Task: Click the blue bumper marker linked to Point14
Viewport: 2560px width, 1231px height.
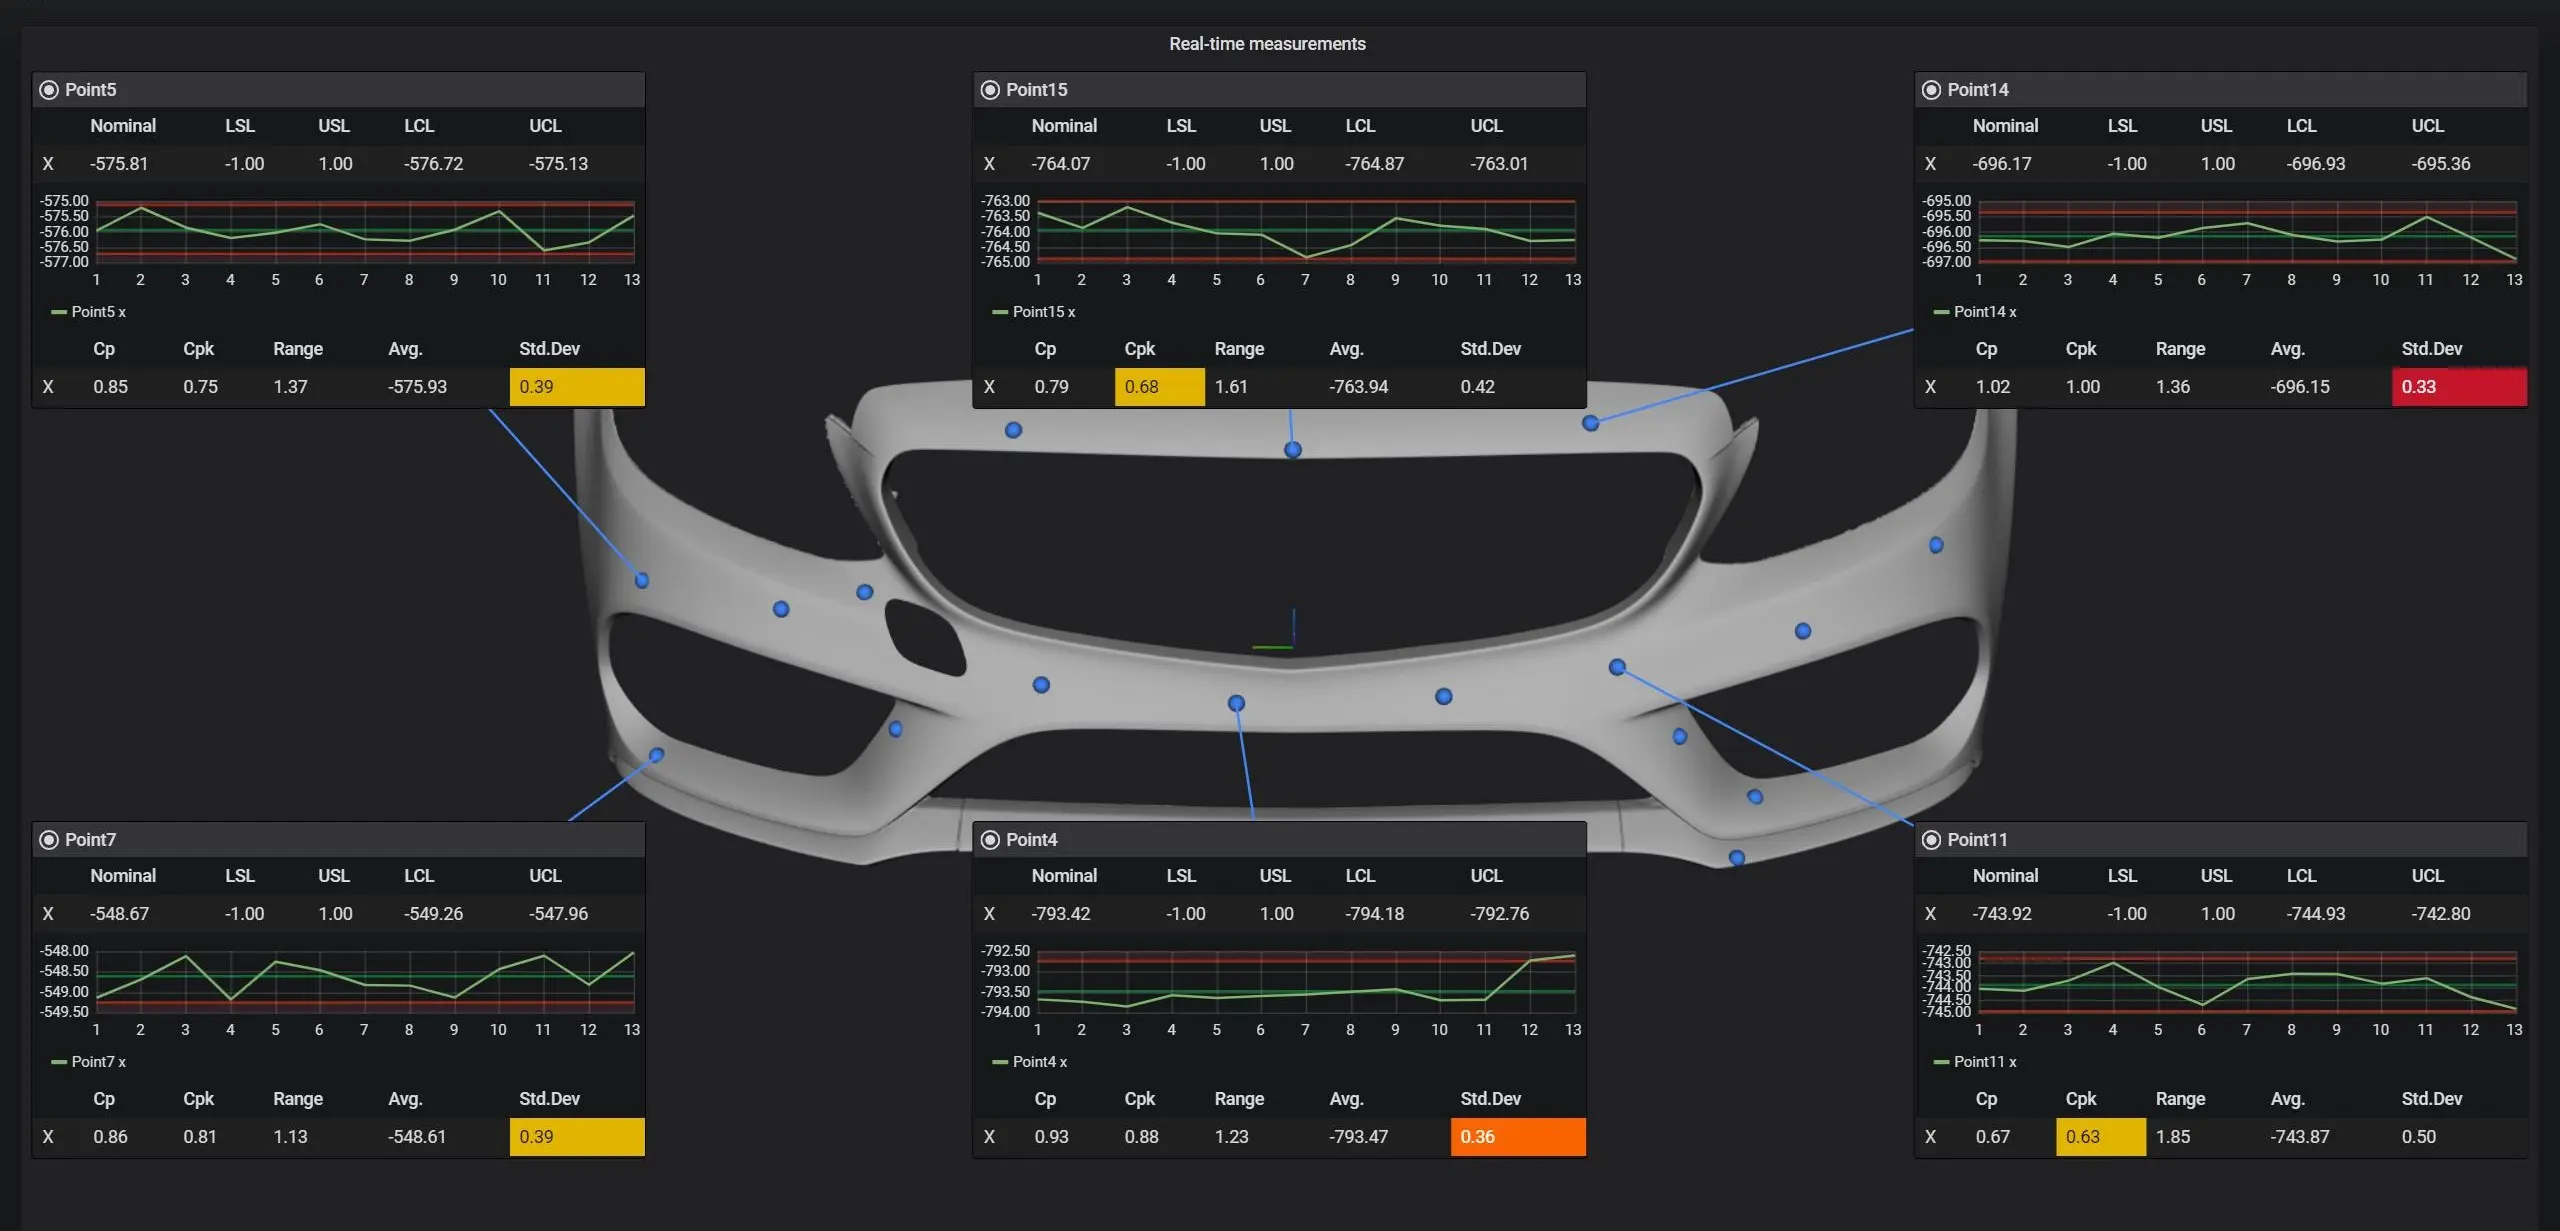Action: click(x=1590, y=423)
